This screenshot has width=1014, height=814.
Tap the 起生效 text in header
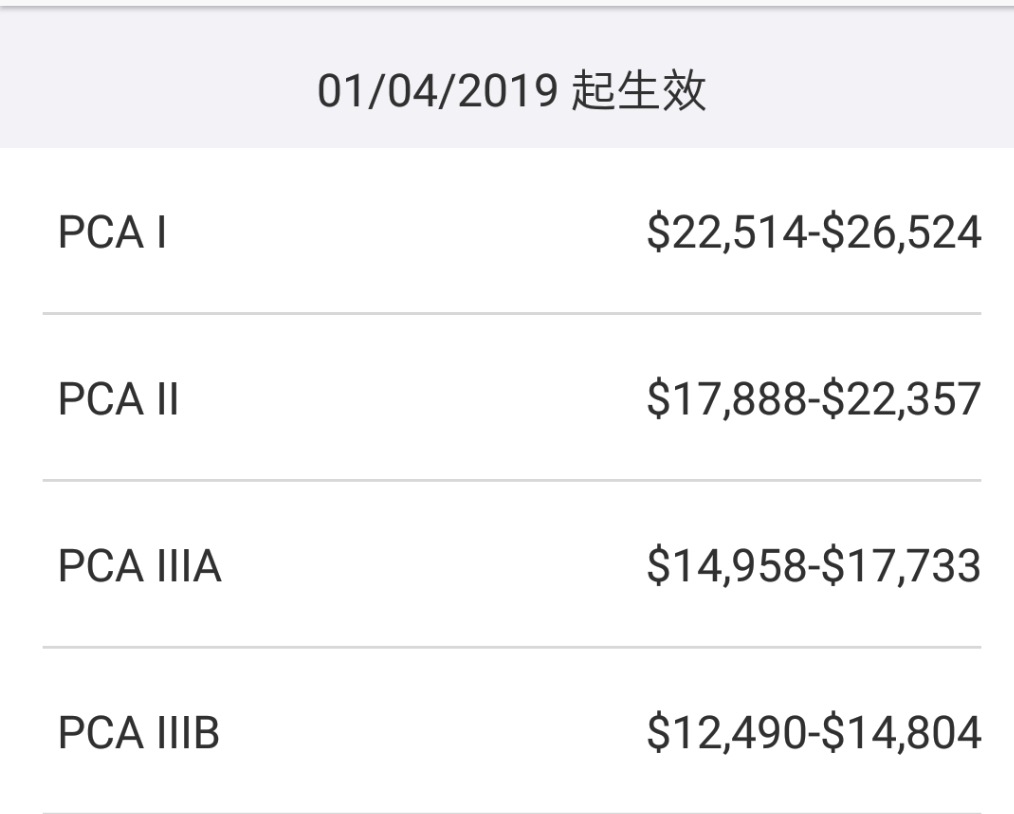coord(639,91)
